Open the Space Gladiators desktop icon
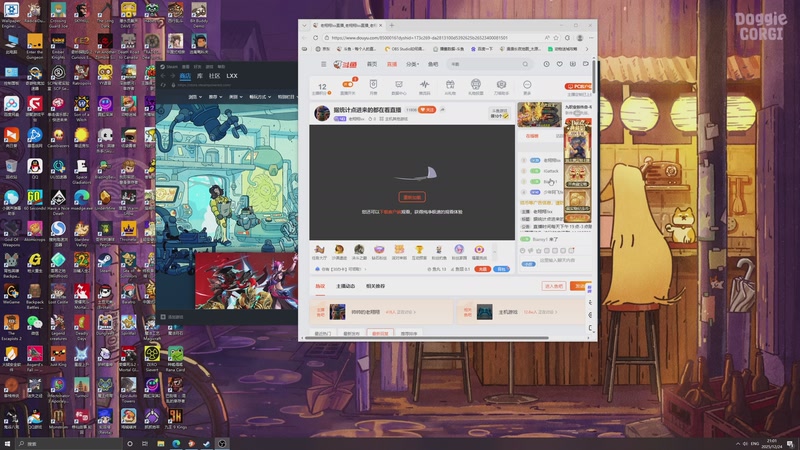Viewport: 800px width, 450px height. 82,167
